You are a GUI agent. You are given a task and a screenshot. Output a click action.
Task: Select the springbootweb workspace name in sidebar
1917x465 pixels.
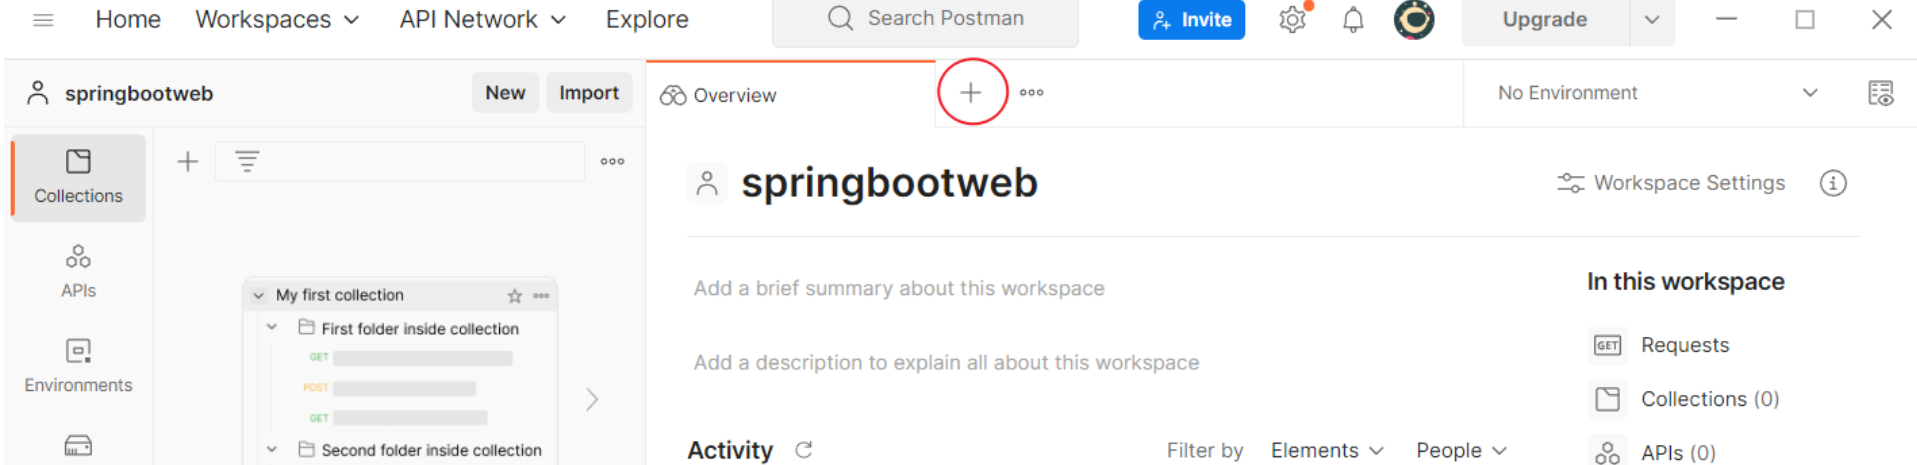click(x=139, y=93)
